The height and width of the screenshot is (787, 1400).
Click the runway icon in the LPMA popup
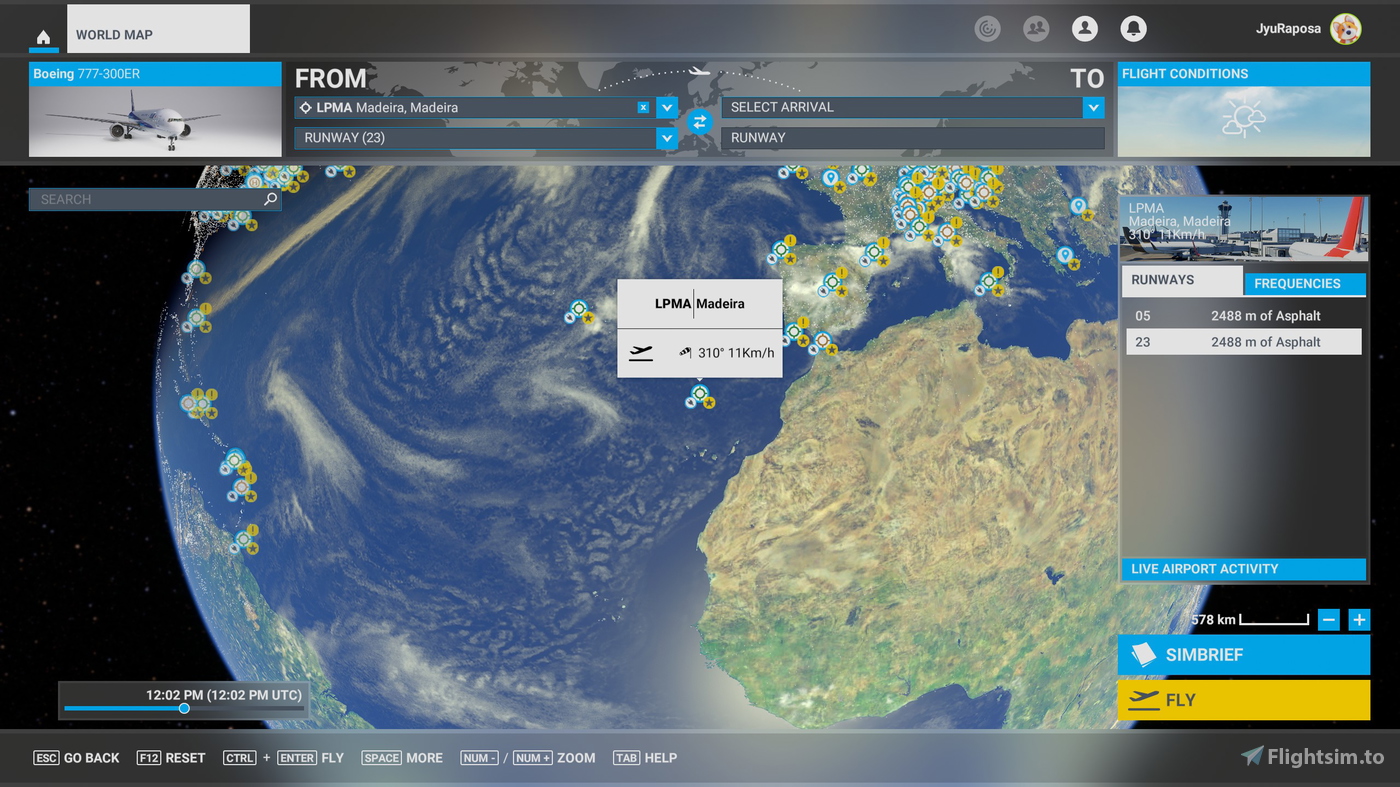click(640, 352)
